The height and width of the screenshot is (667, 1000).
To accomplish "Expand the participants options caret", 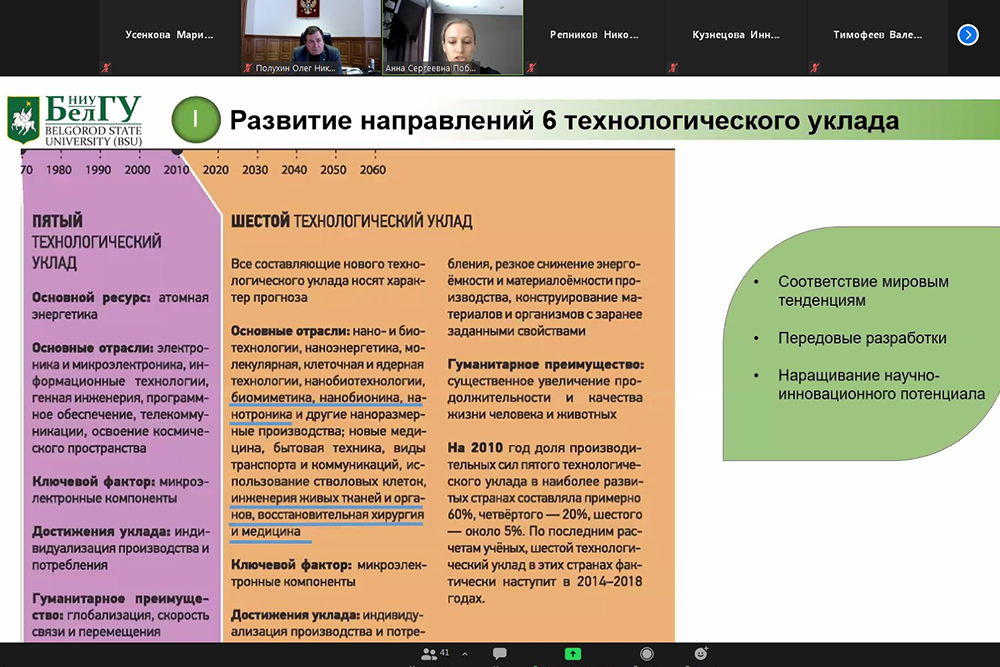I will tap(464, 654).
